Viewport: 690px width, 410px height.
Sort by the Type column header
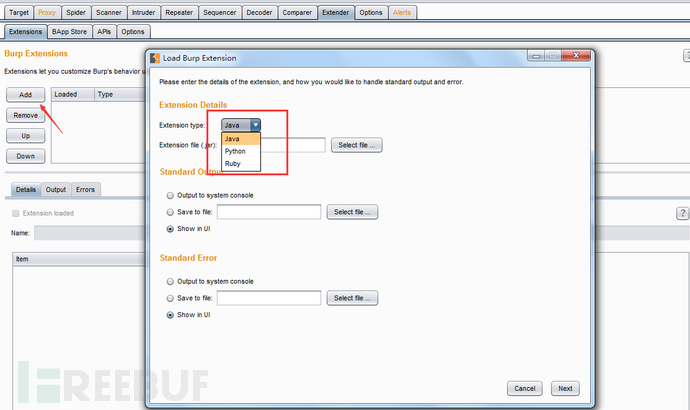click(120, 95)
